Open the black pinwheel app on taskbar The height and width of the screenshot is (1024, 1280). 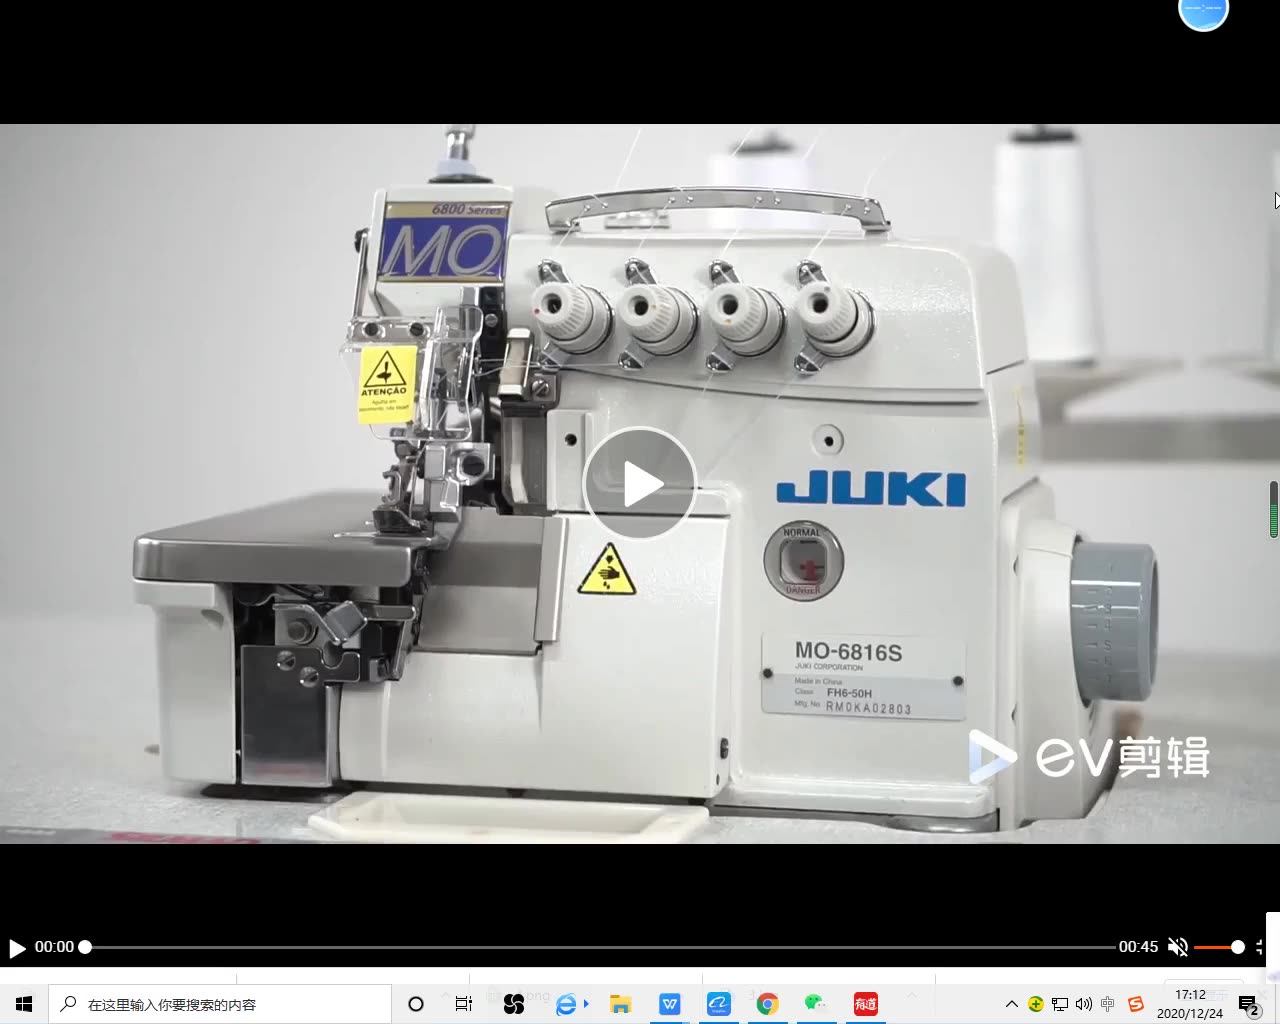(514, 1004)
